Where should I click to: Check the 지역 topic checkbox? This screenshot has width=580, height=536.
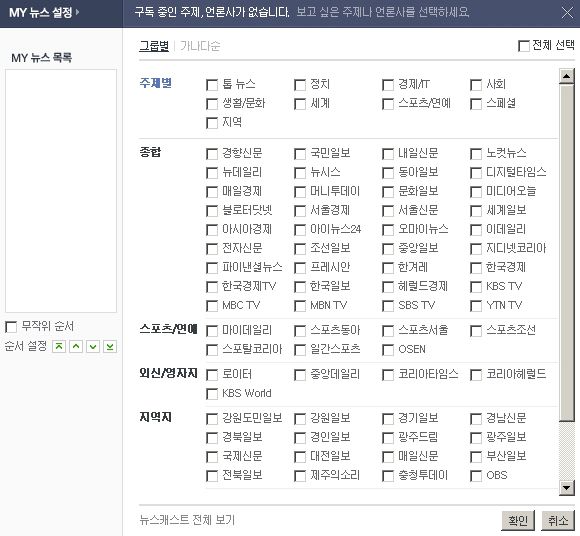pos(212,123)
